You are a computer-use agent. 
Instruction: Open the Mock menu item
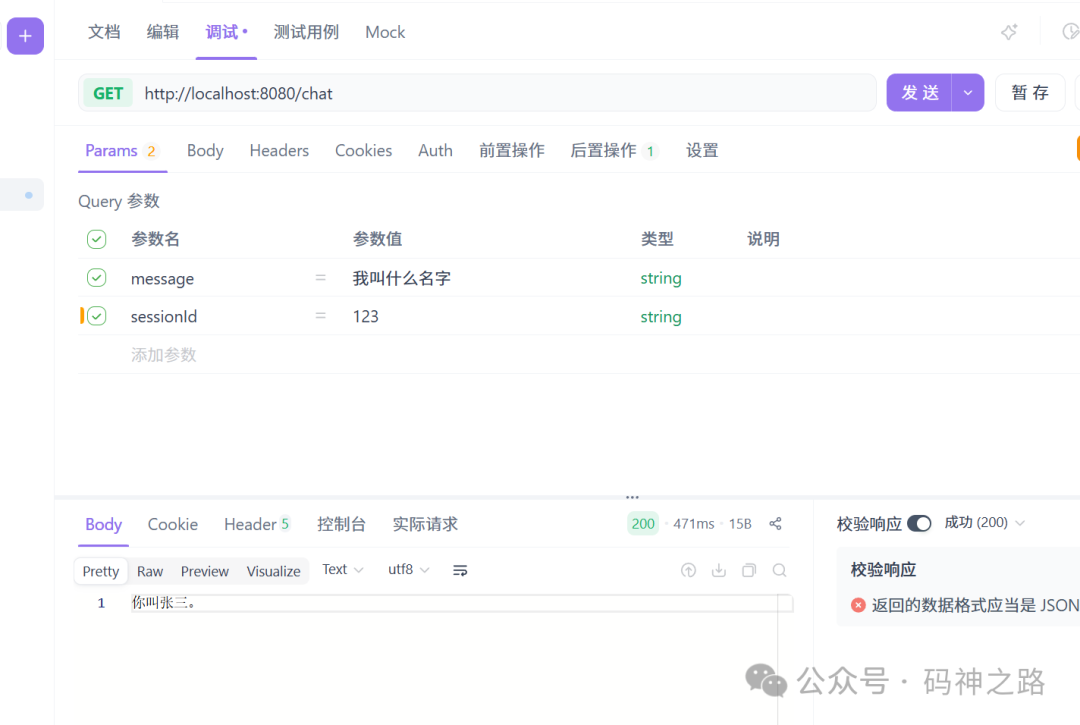point(384,31)
